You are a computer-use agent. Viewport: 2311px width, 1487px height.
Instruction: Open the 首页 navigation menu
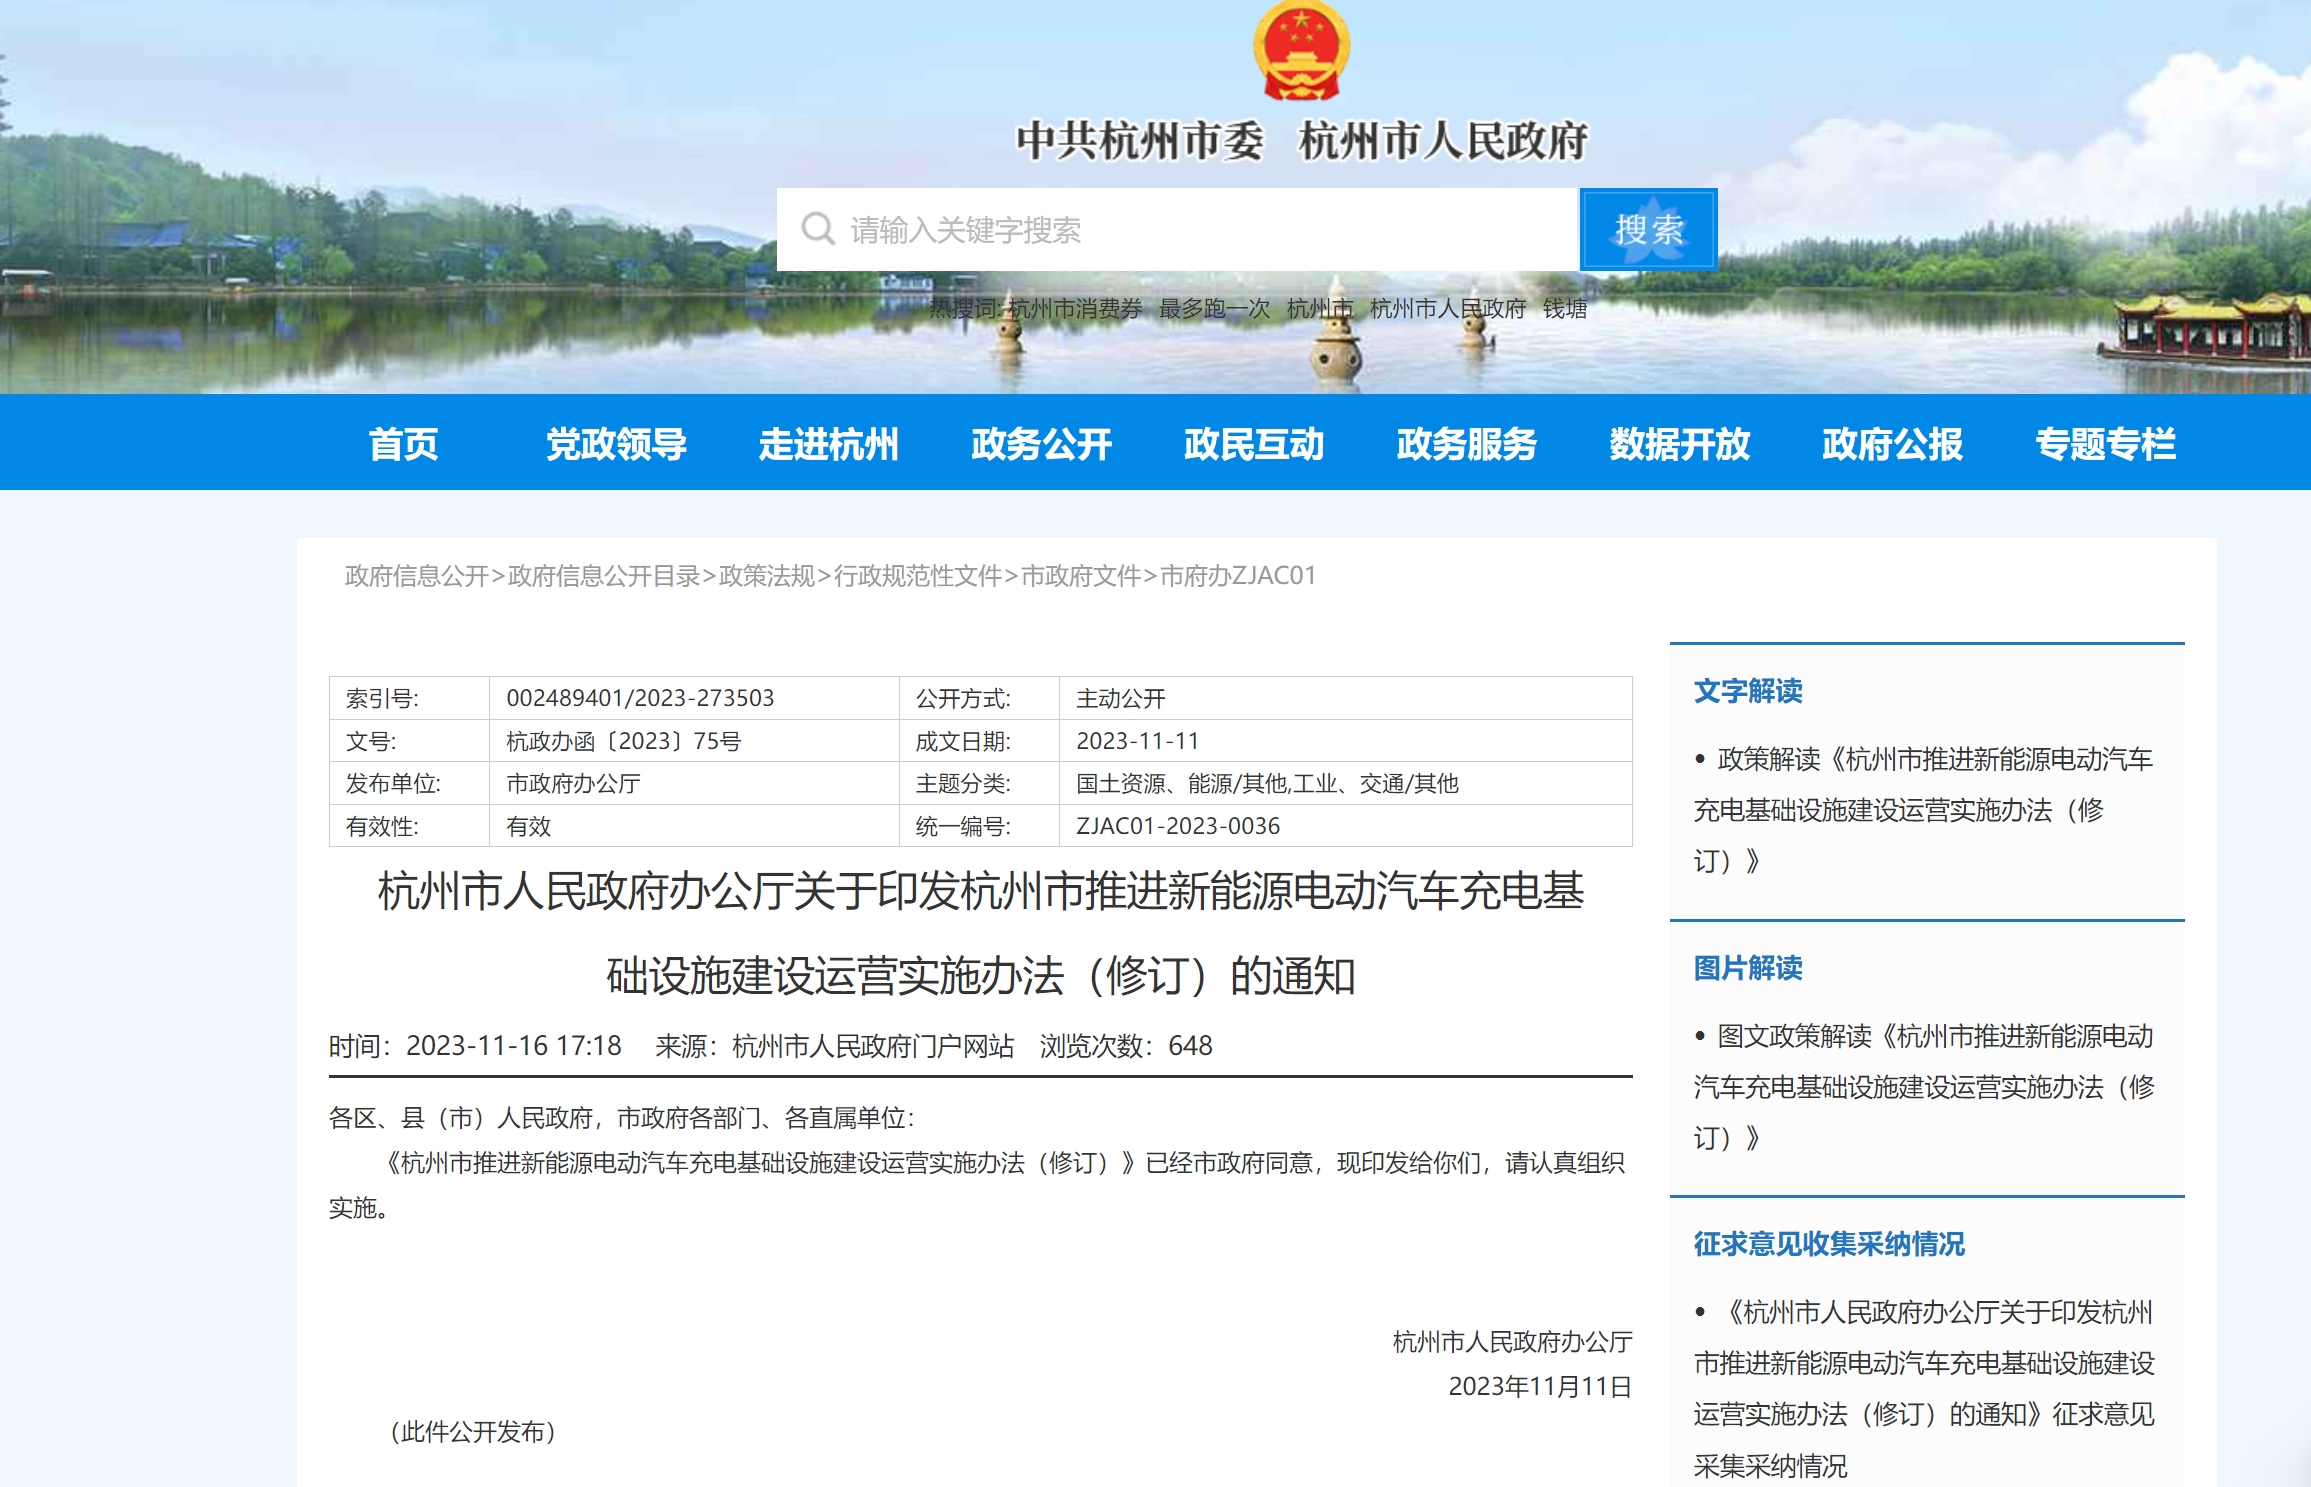pos(403,446)
